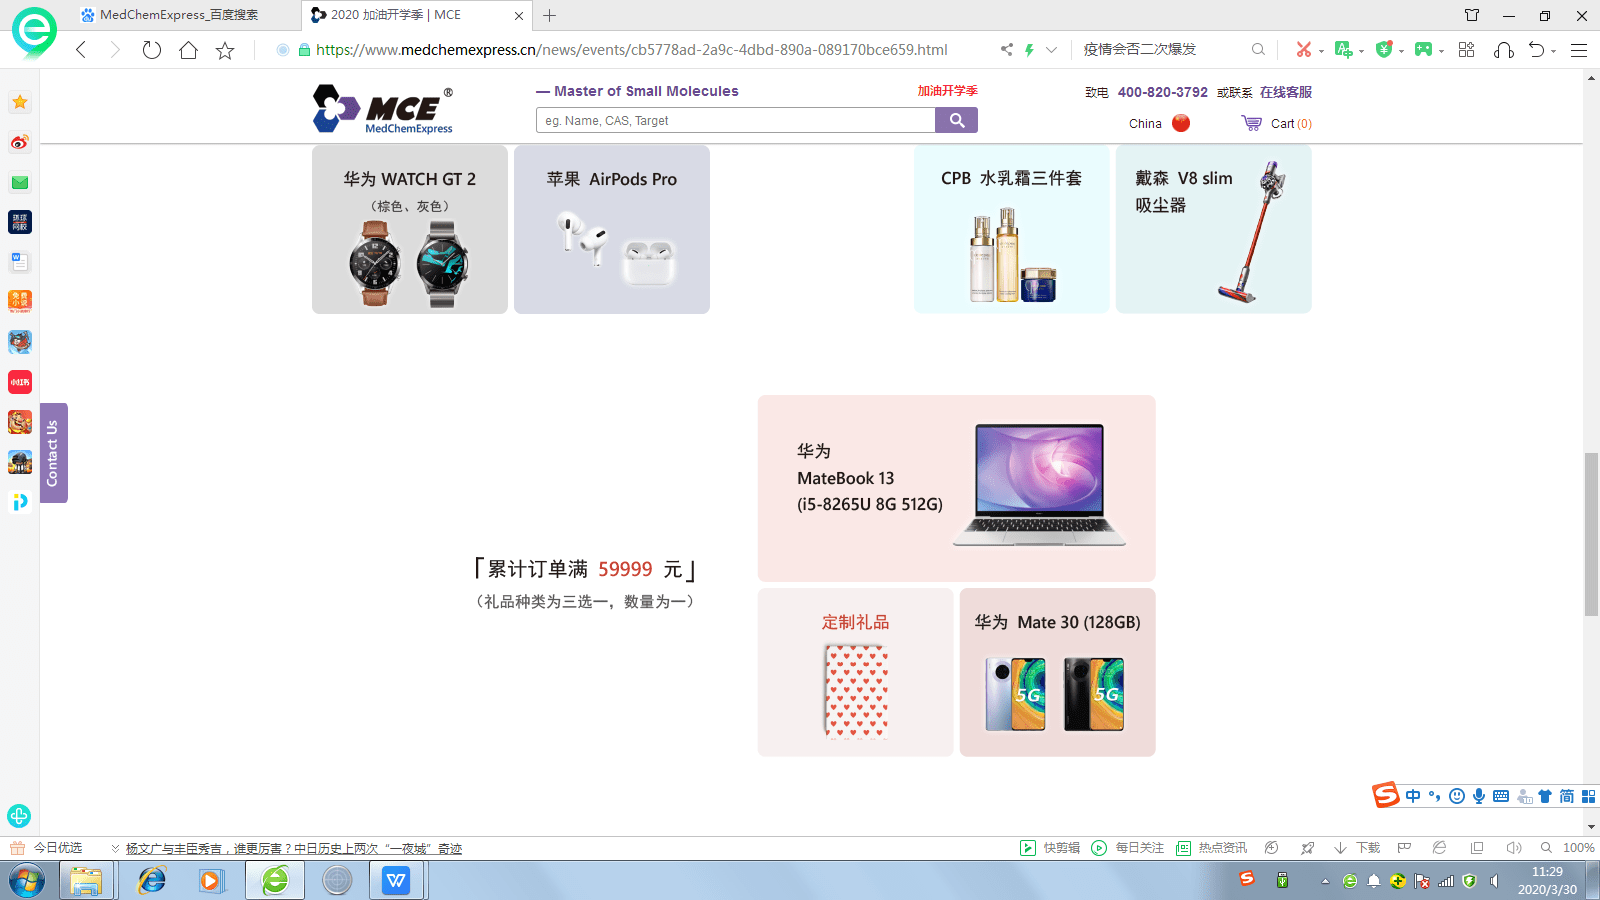Open a new tab with plus button
Screen dimensions: 1600x900
point(549,15)
